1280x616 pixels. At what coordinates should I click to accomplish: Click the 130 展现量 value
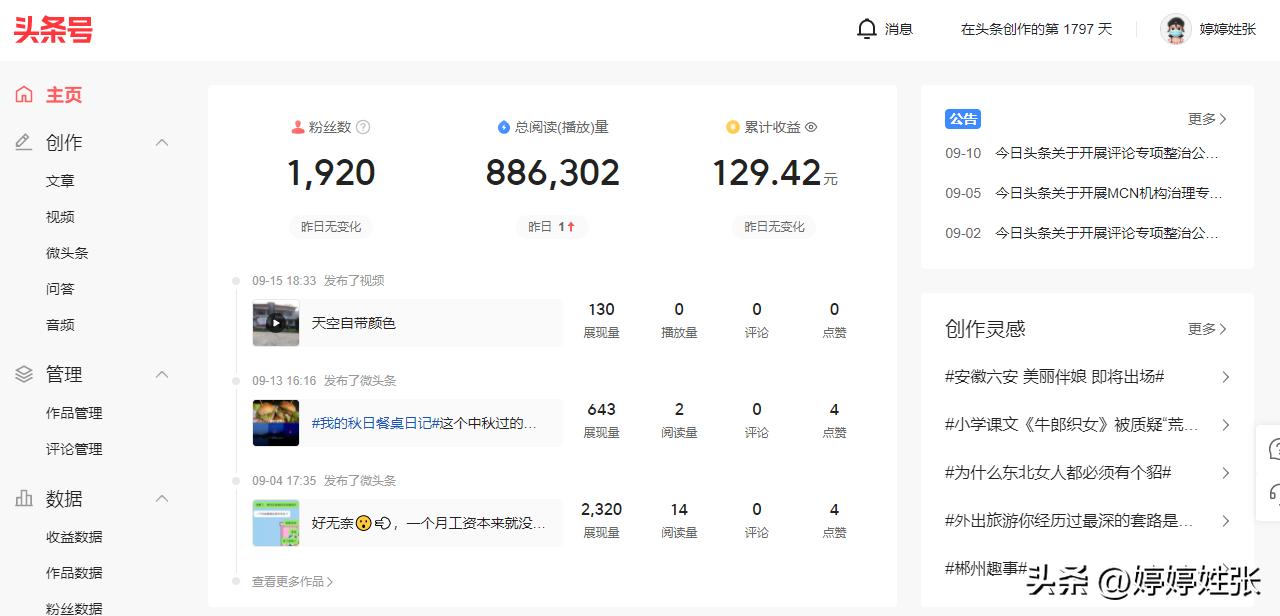pos(602,310)
